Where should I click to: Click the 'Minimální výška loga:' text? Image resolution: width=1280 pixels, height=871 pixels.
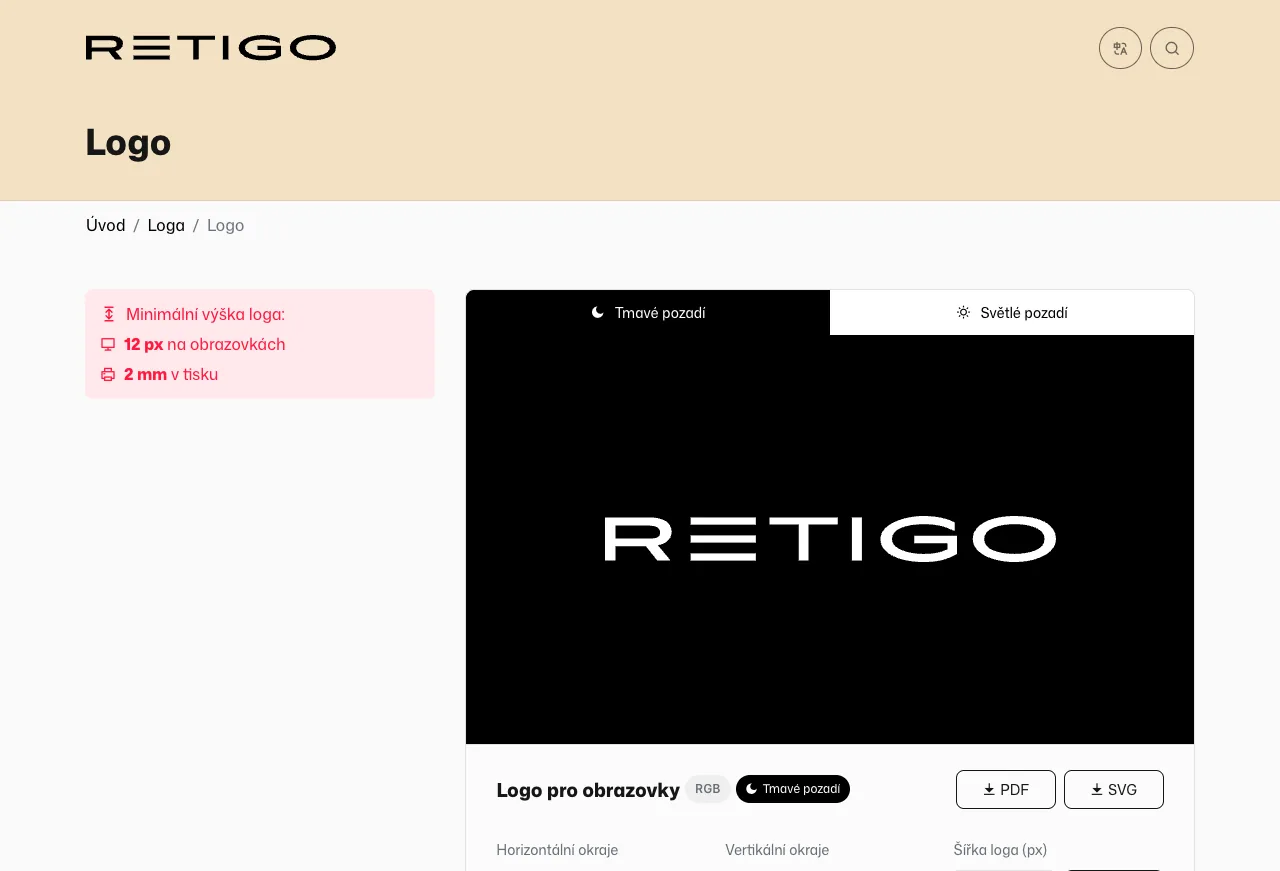pyautogui.click(x=205, y=314)
